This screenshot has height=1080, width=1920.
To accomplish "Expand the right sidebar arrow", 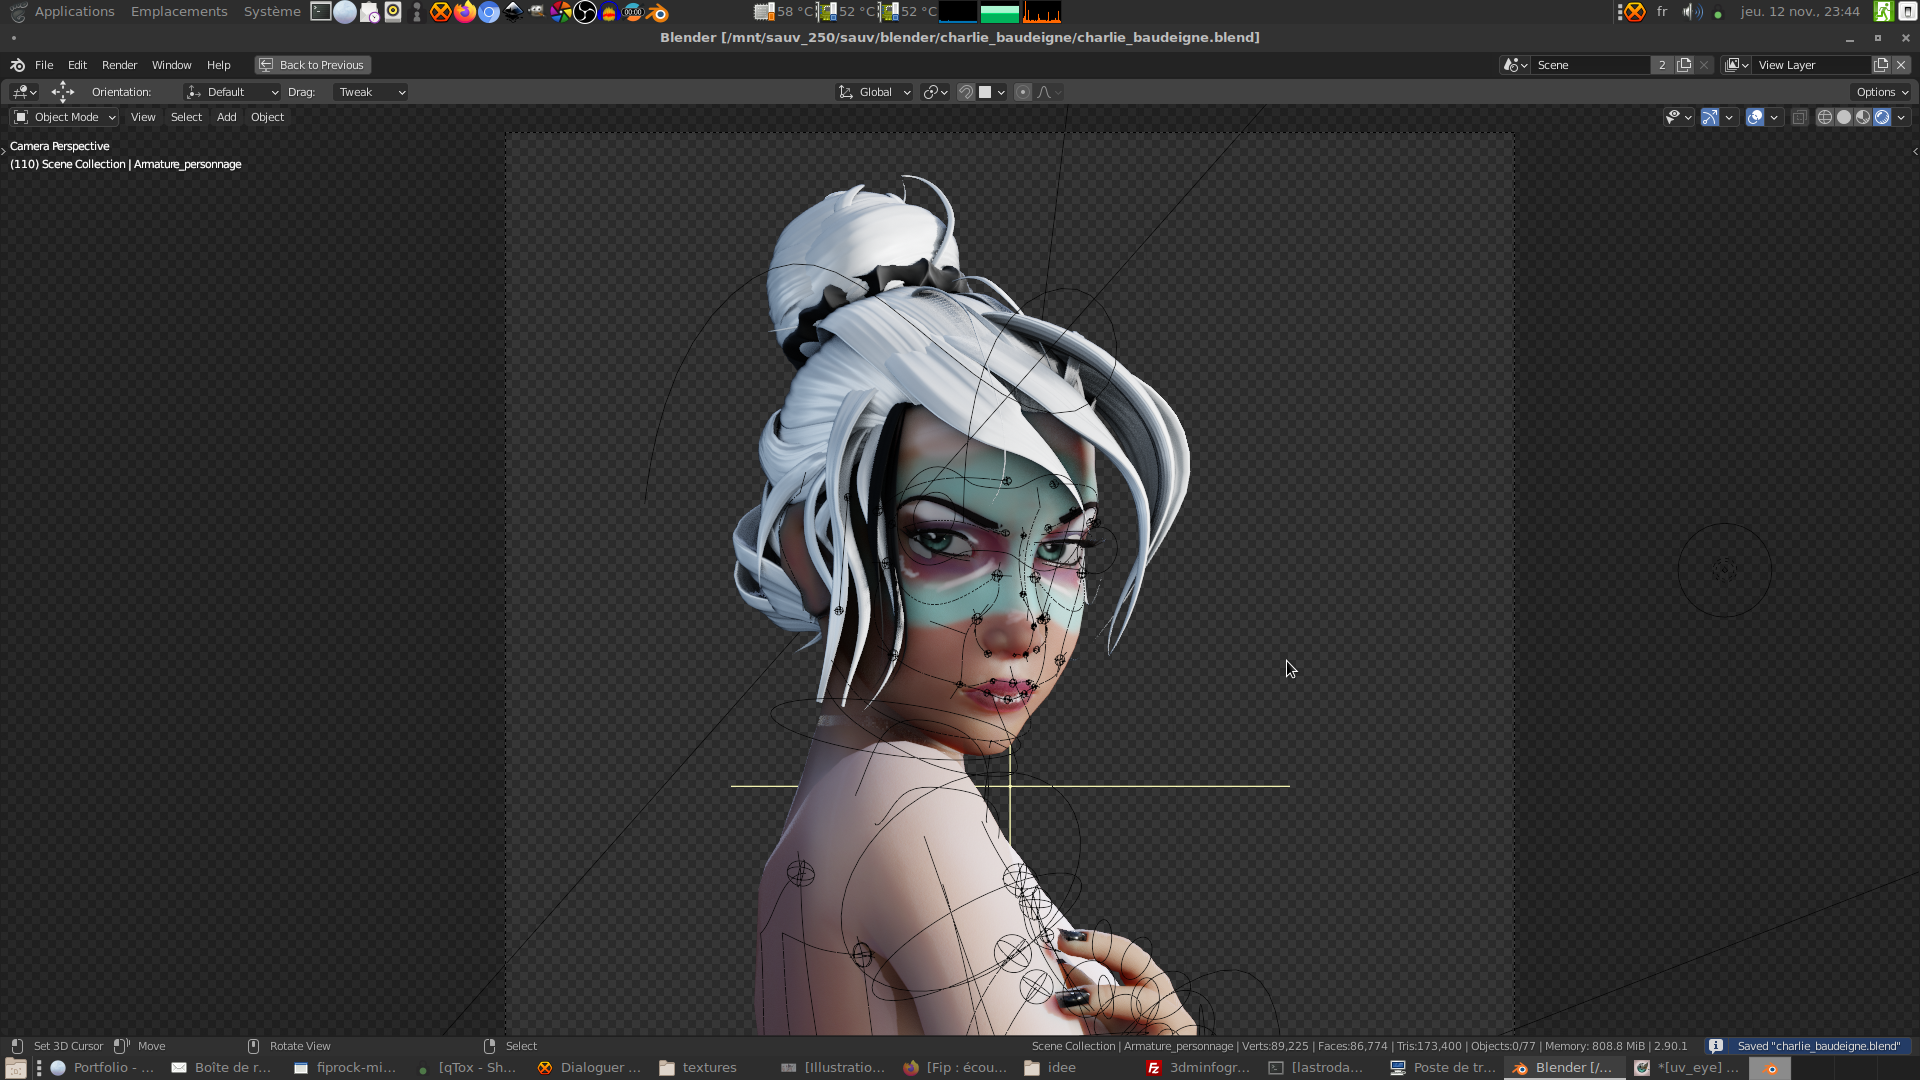I will (x=1915, y=151).
